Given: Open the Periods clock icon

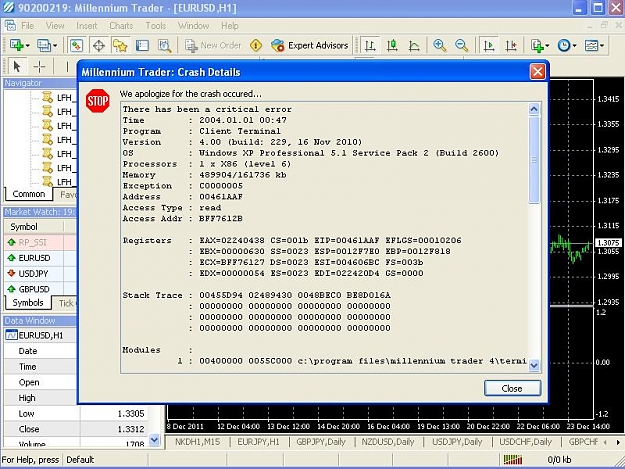Looking at the screenshot, I should click(564, 45).
